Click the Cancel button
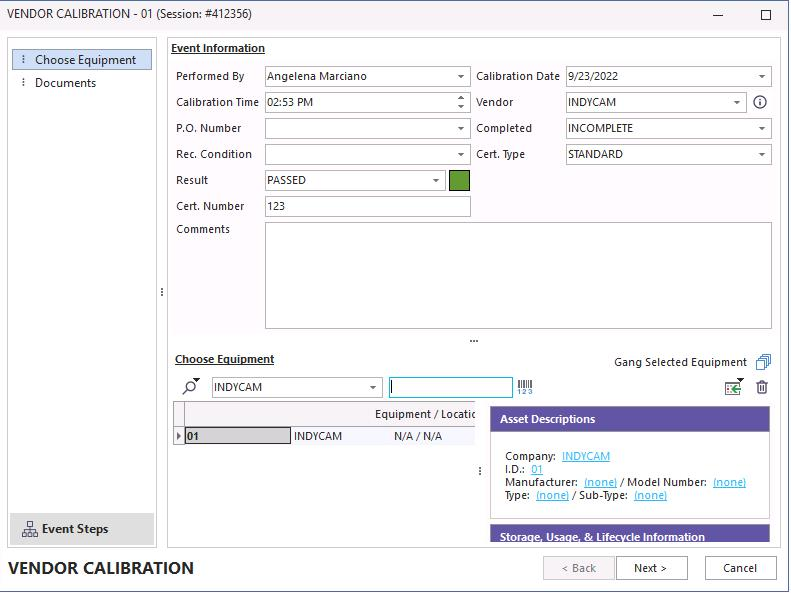The image size is (791, 593). coord(740,568)
